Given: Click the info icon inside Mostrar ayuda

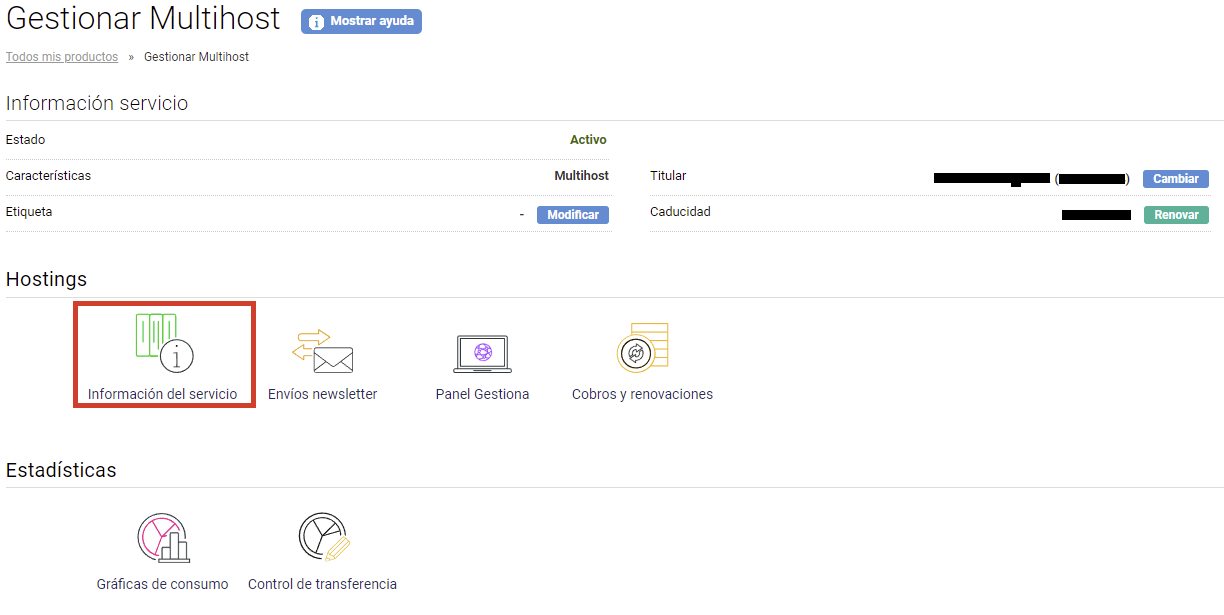Looking at the screenshot, I should [x=316, y=22].
